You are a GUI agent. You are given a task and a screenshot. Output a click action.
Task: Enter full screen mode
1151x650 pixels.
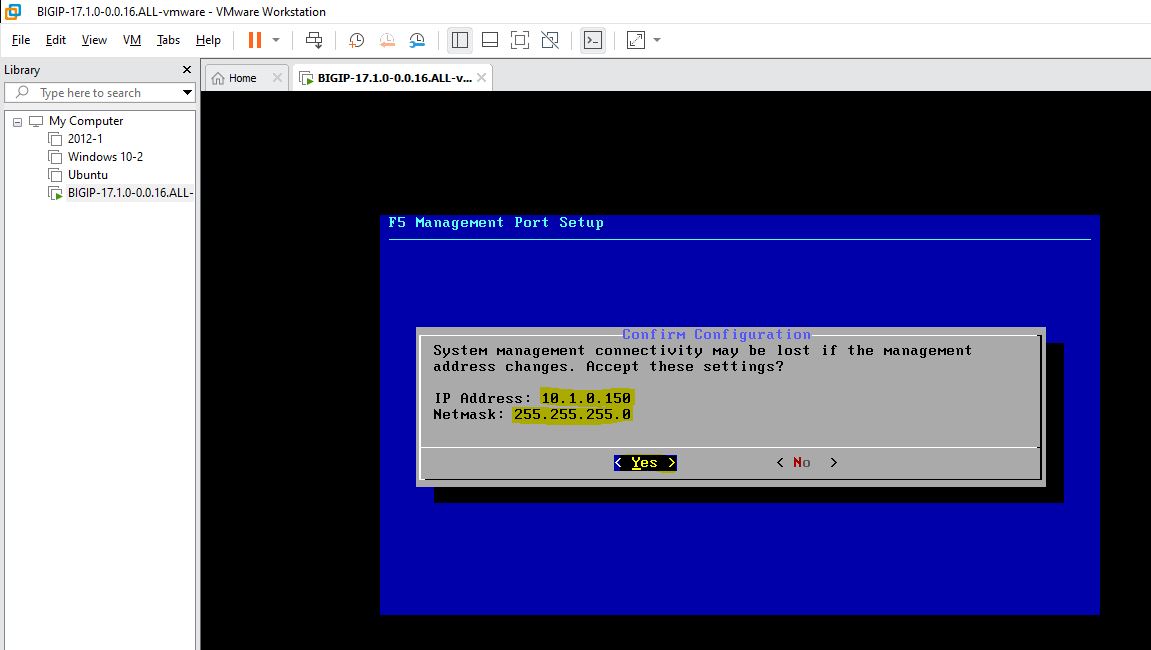[519, 40]
